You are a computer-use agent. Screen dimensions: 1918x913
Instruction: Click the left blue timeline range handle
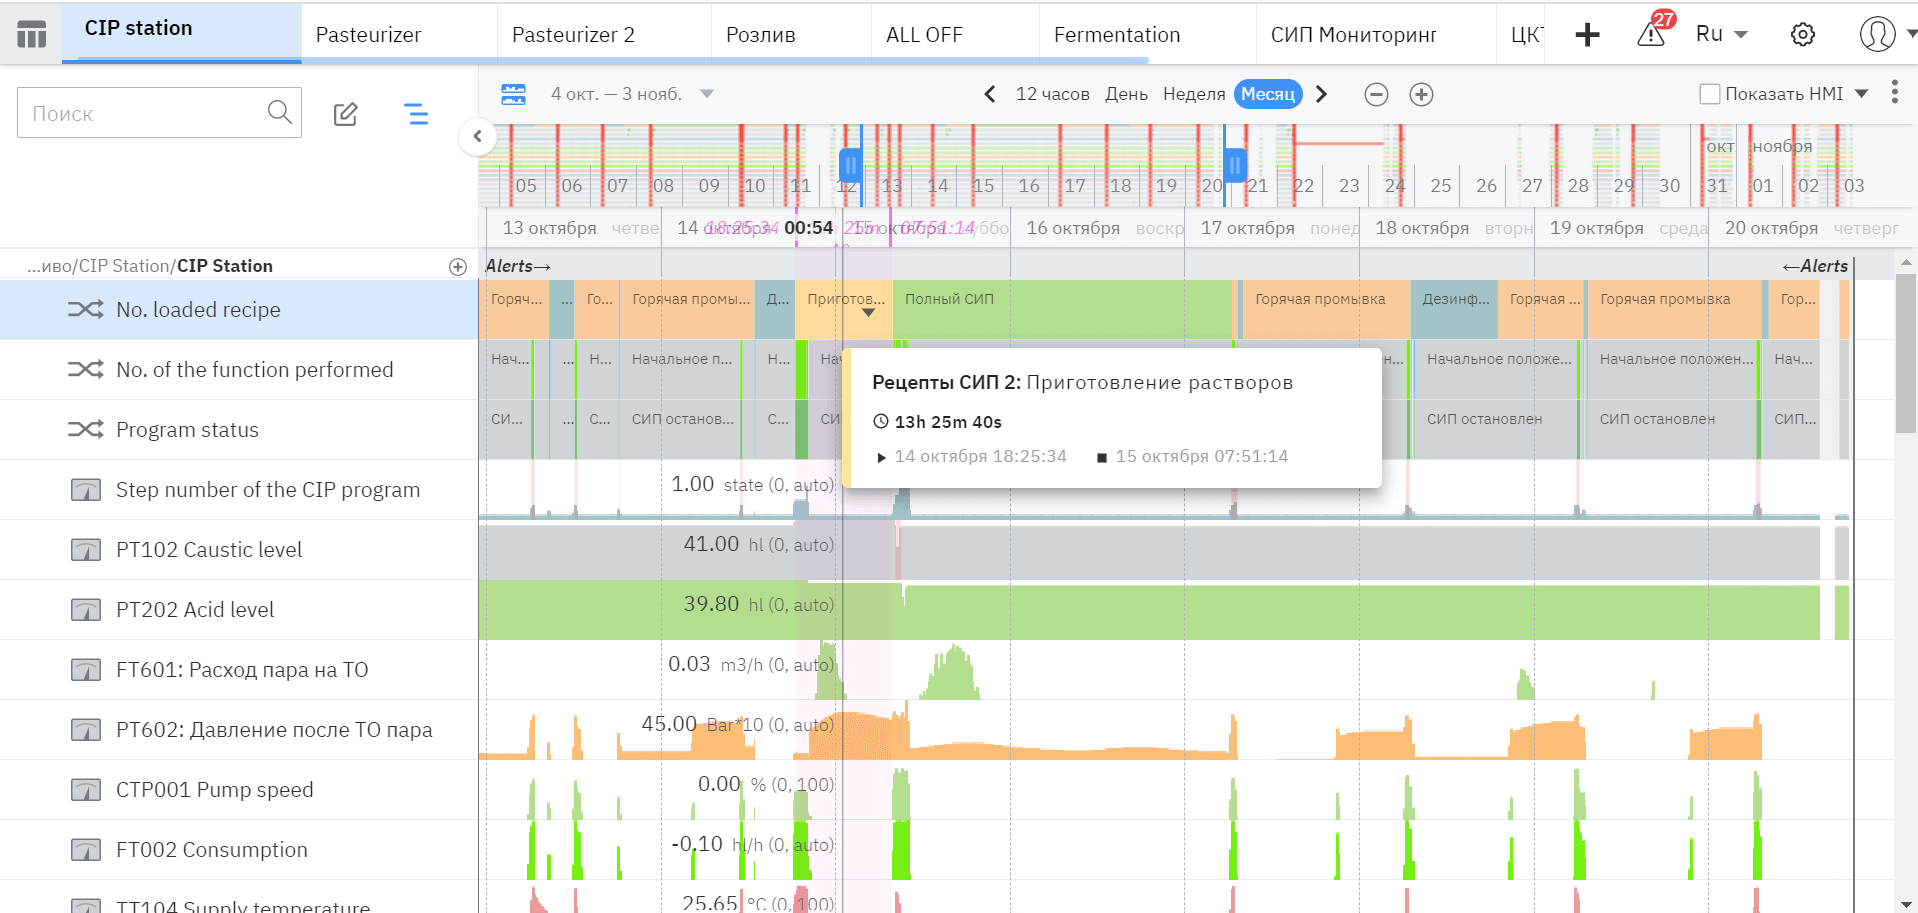coord(850,164)
